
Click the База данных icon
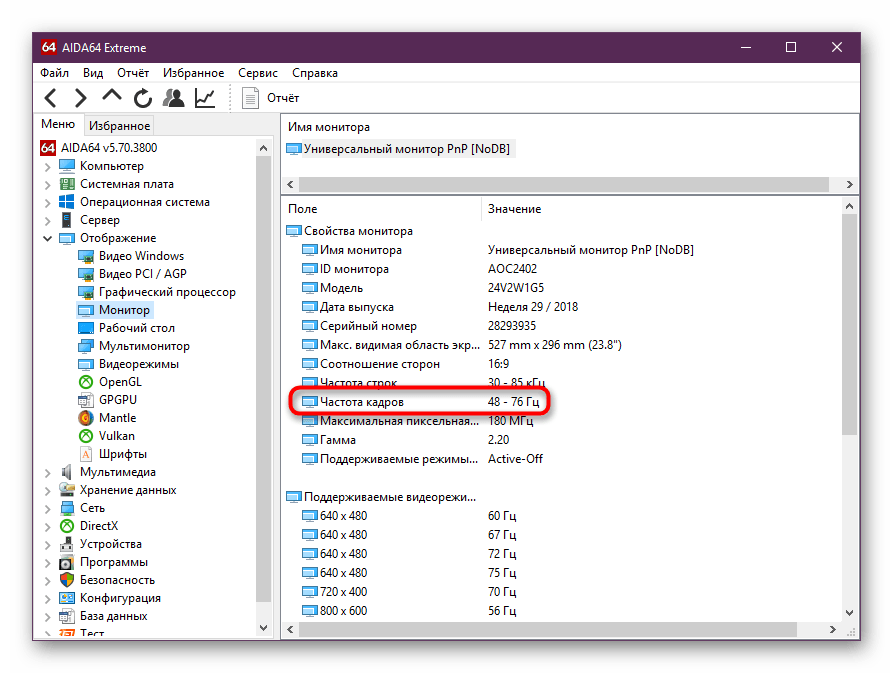pos(67,616)
